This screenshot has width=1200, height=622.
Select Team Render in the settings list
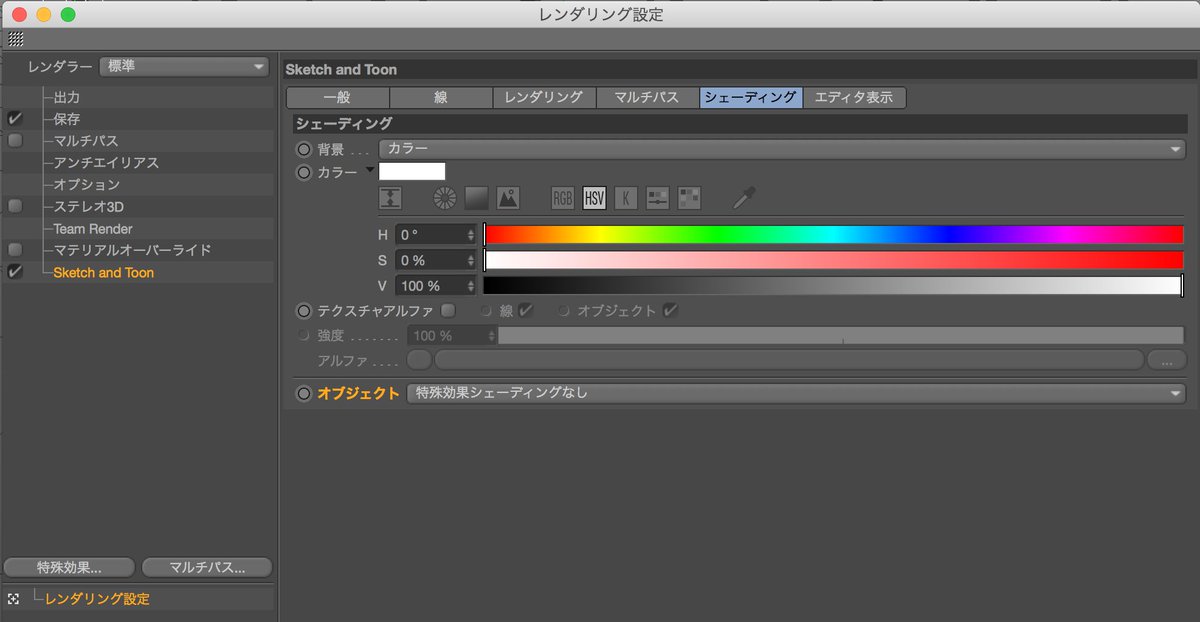[x=93, y=228]
